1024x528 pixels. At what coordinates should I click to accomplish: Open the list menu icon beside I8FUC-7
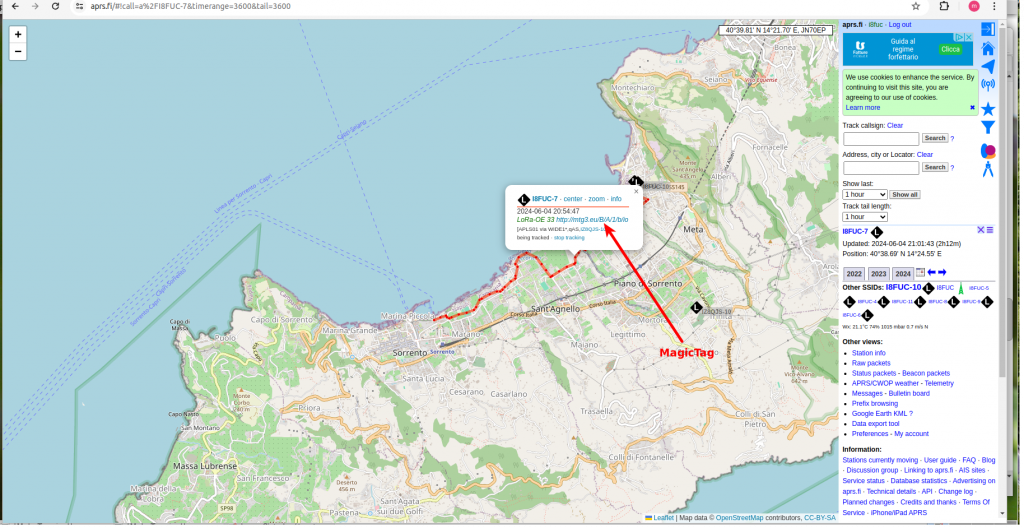coord(990,230)
